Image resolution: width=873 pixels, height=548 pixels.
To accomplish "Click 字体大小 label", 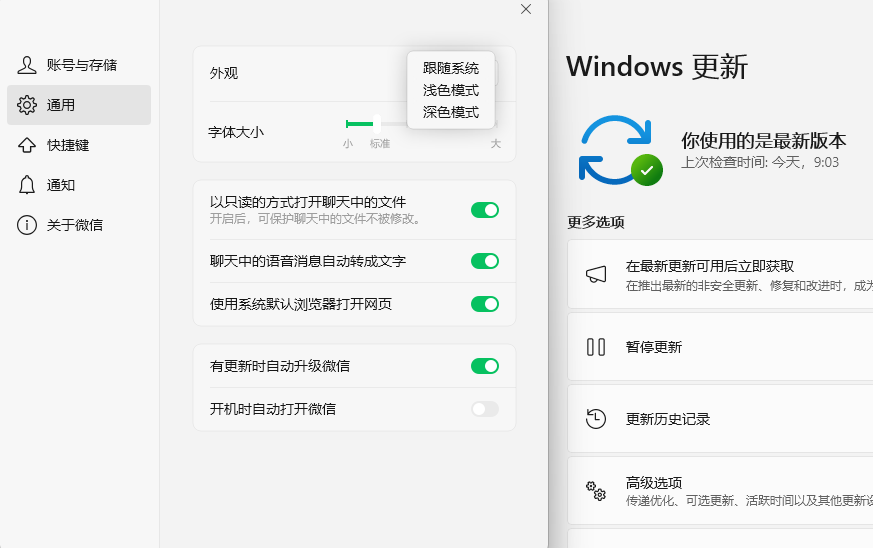I will 236,132.
